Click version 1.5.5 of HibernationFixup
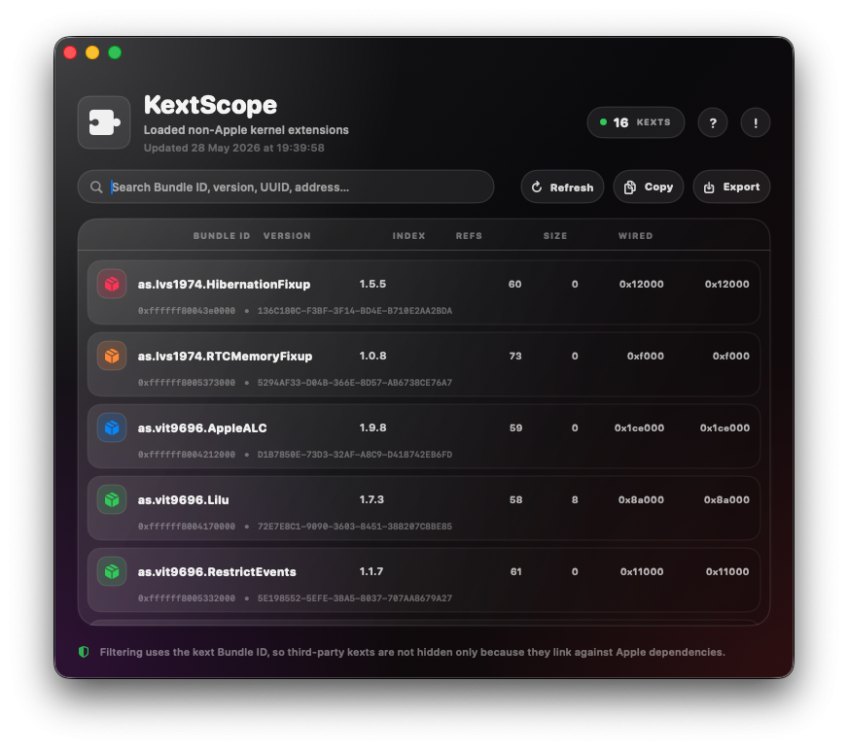The height and width of the screenshot is (750, 848). (x=373, y=284)
